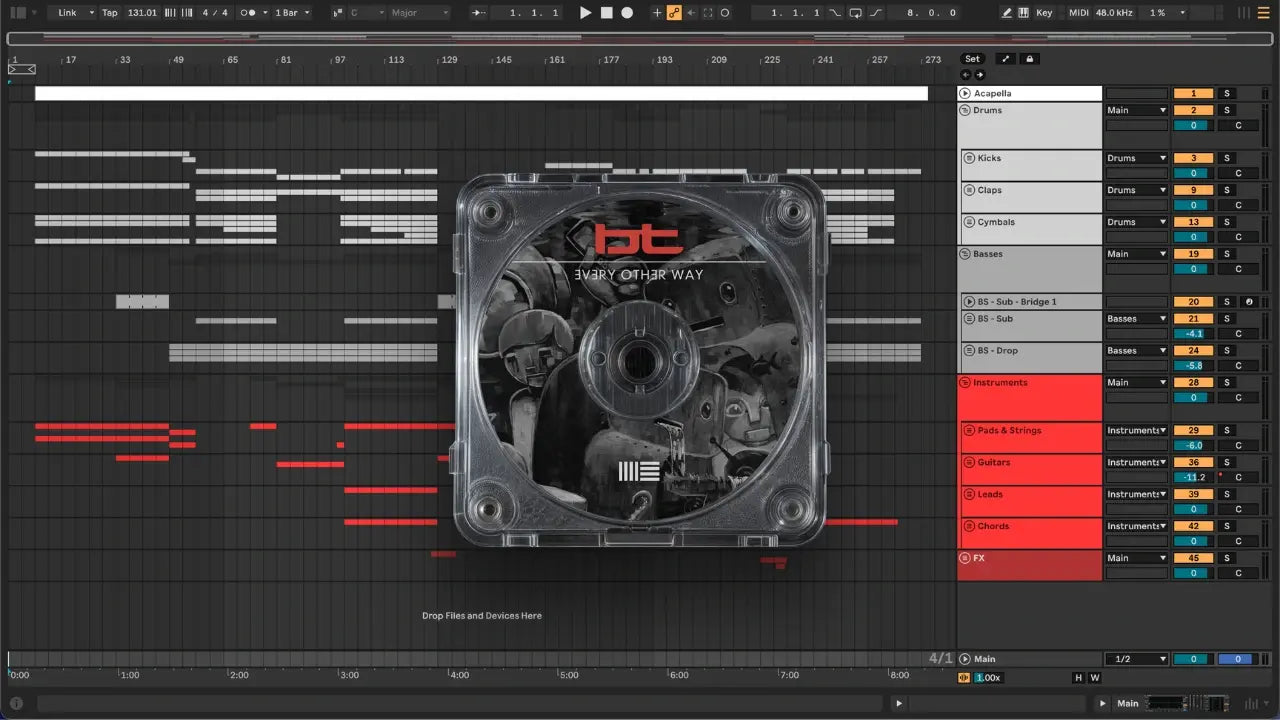Toggle the scale mode icon

pos(336,13)
